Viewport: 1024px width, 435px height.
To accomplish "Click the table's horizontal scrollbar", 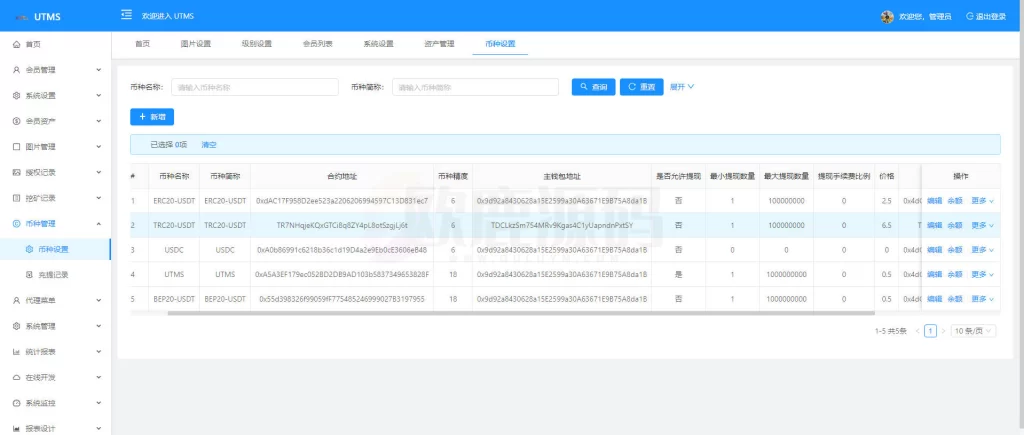I will [x=521, y=313].
